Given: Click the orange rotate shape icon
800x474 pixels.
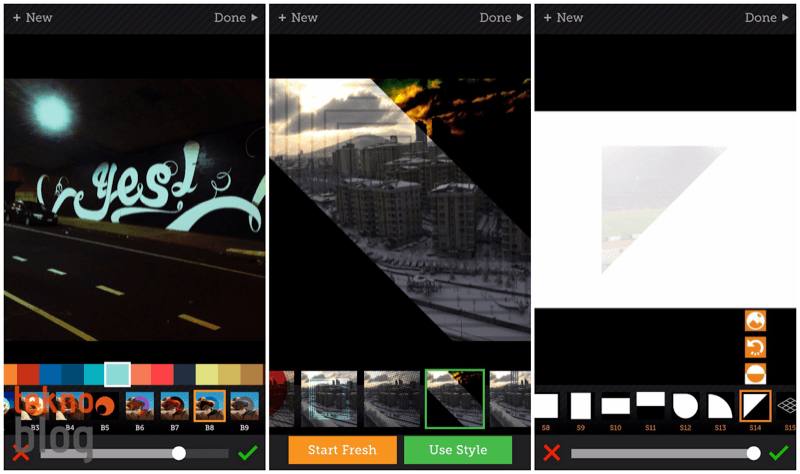Looking at the screenshot, I should point(756,347).
